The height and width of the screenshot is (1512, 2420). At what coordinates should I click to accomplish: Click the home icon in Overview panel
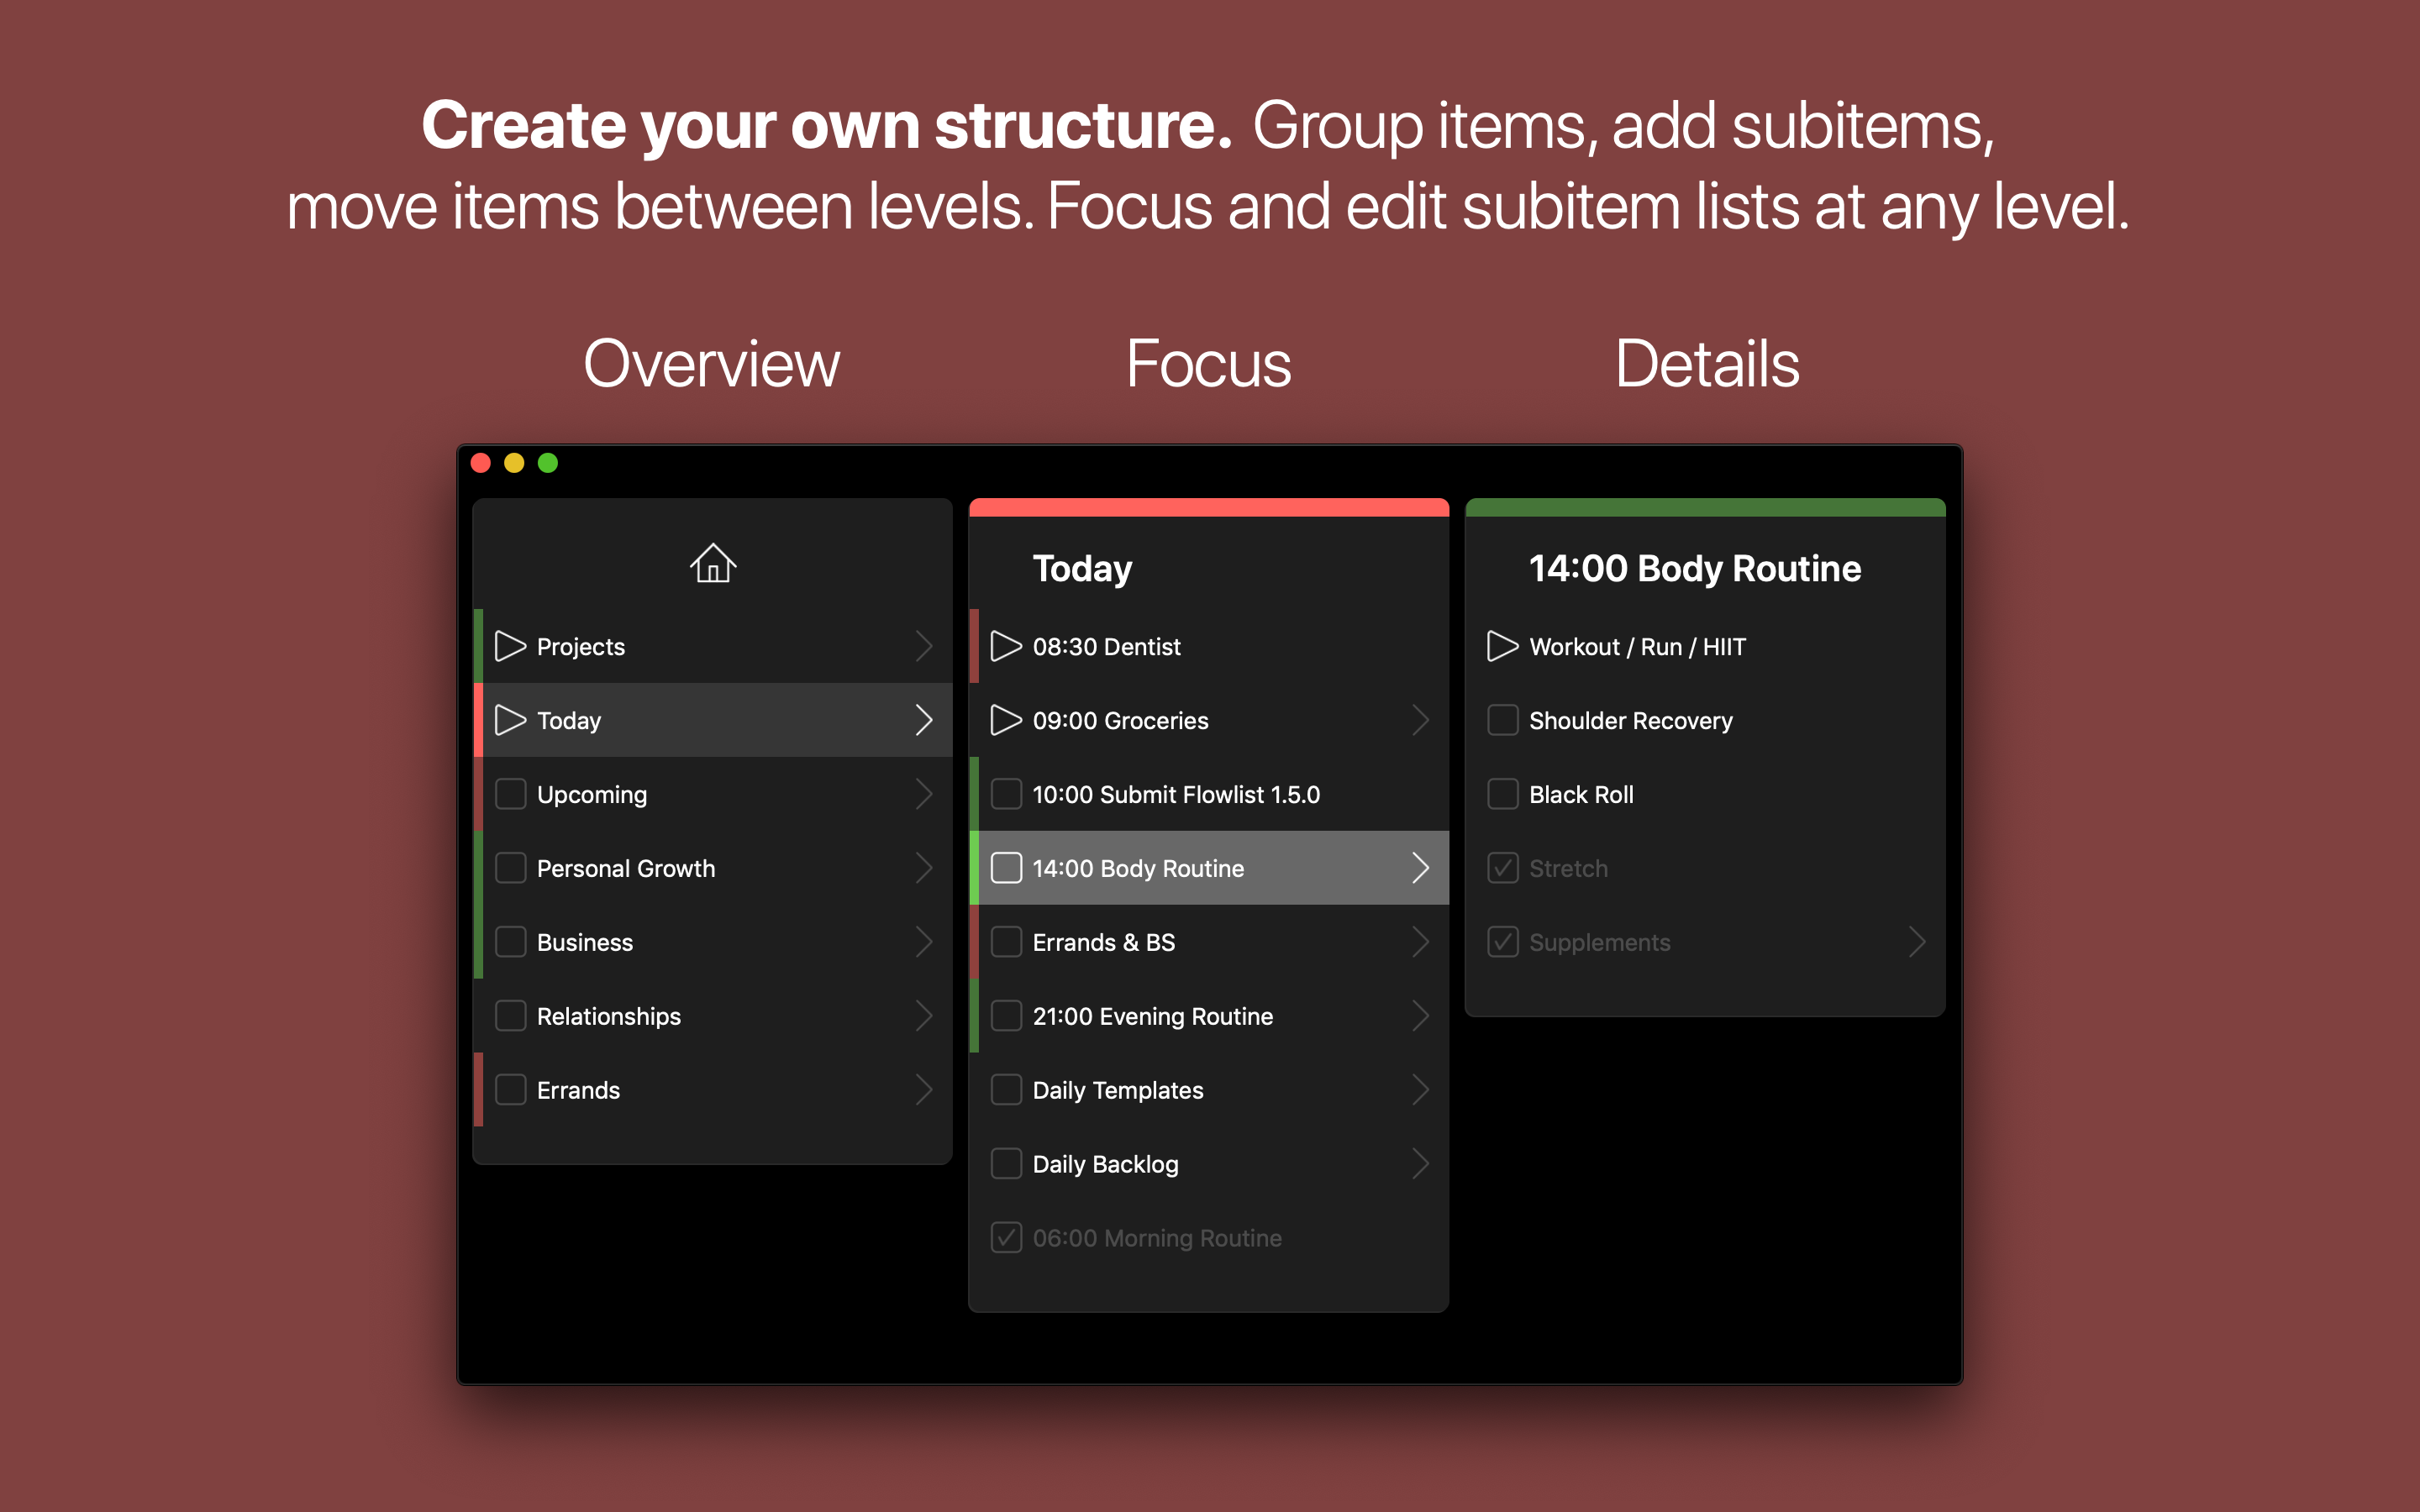coord(713,564)
